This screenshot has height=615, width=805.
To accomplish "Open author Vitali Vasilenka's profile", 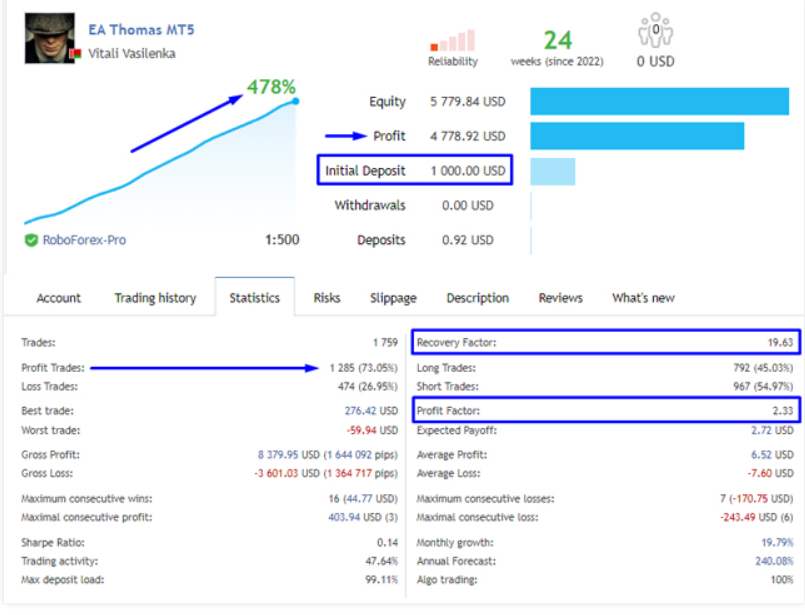I will [x=132, y=54].
